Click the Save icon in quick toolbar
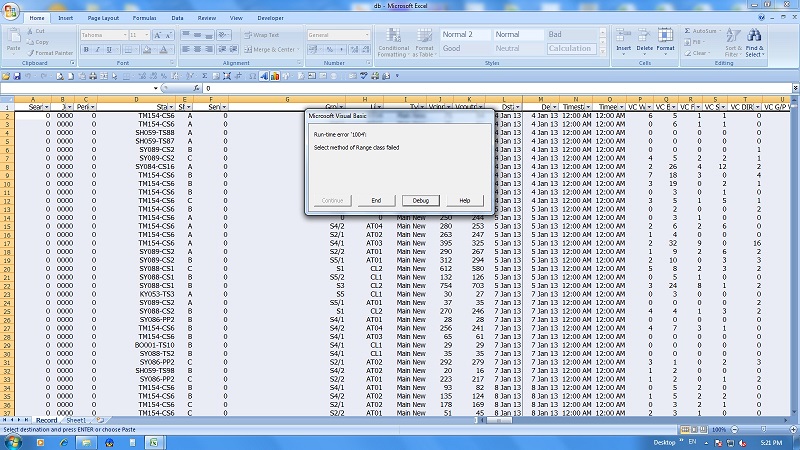800x450 pixels. click(17, 76)
